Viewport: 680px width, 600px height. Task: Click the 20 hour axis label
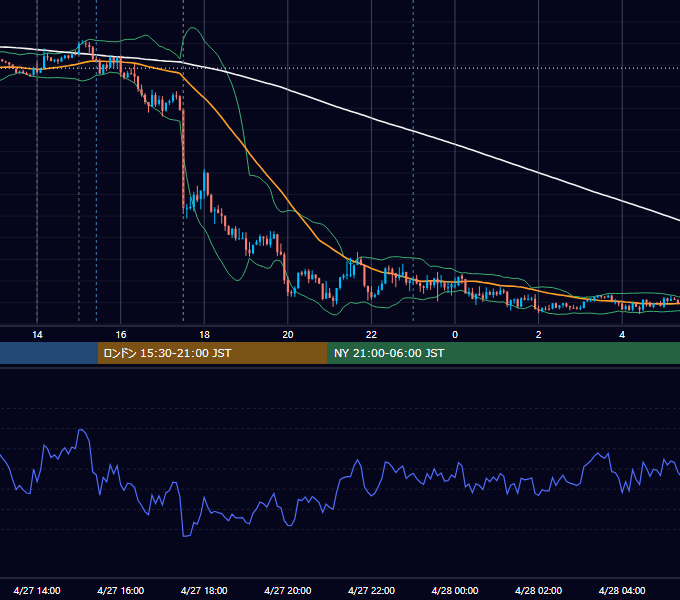288,335
